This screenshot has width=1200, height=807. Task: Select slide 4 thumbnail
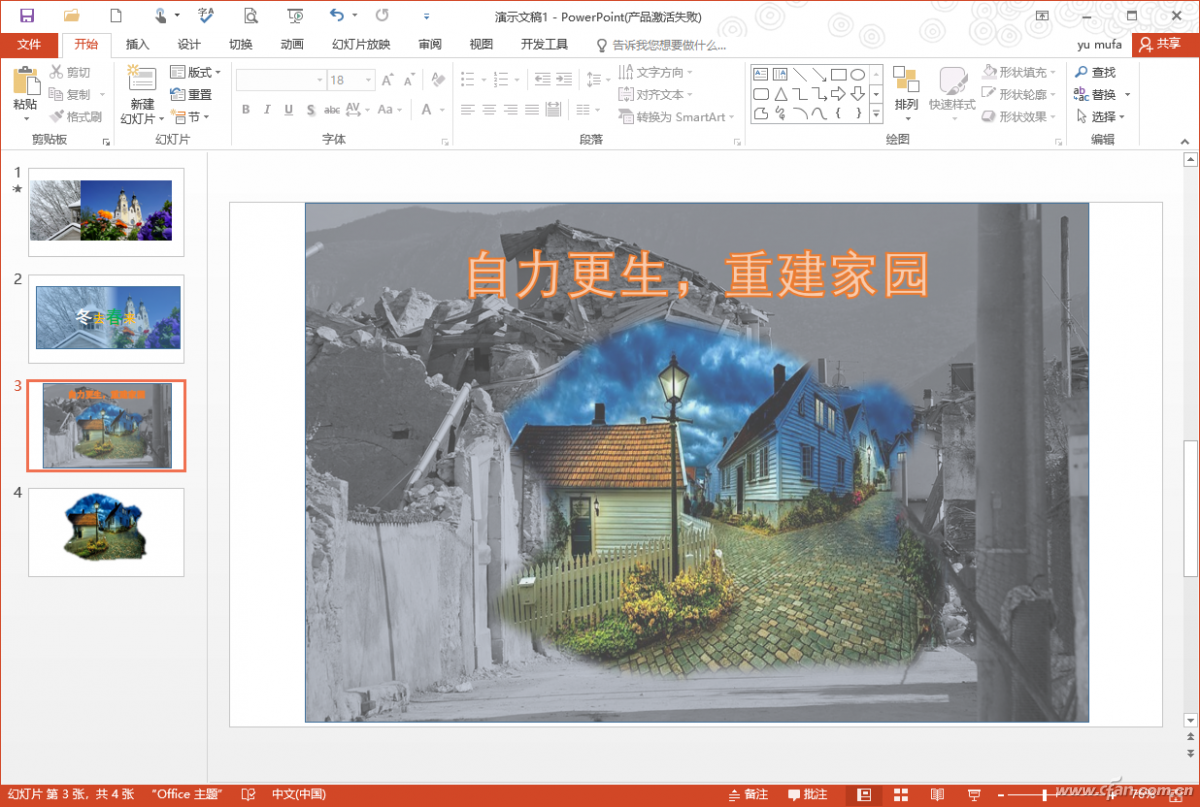point(106,532)
